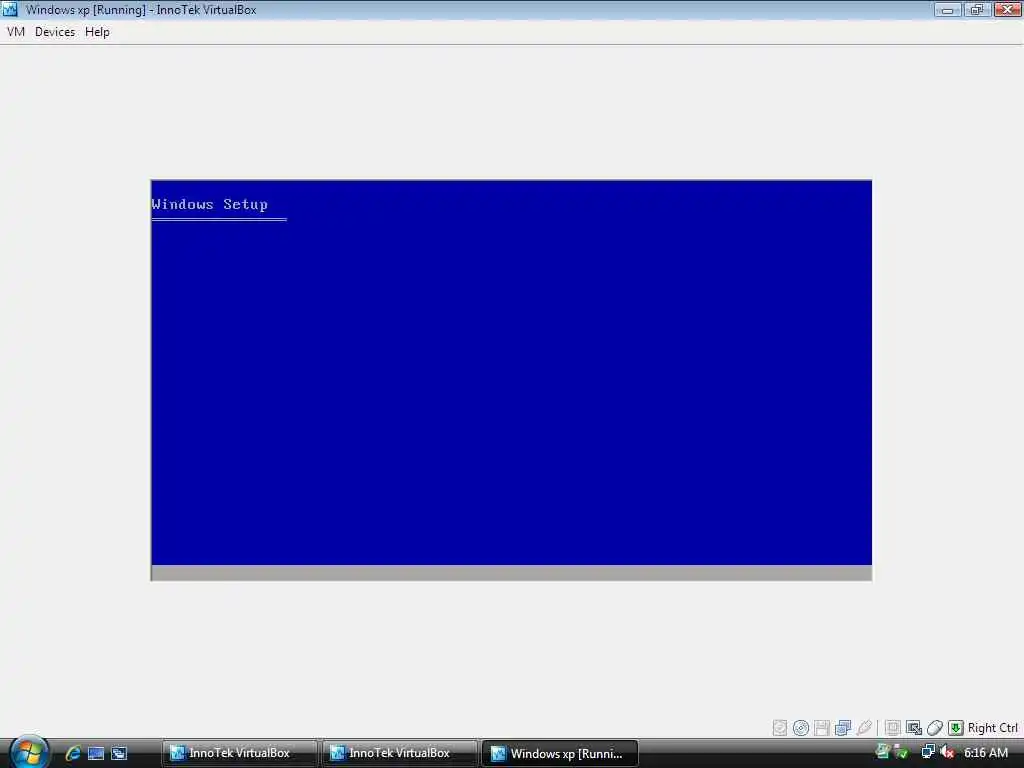Screen dimensions: 1024x768
Task: Click the green arrow keyboard capture icon
Action: click(956, 728)
